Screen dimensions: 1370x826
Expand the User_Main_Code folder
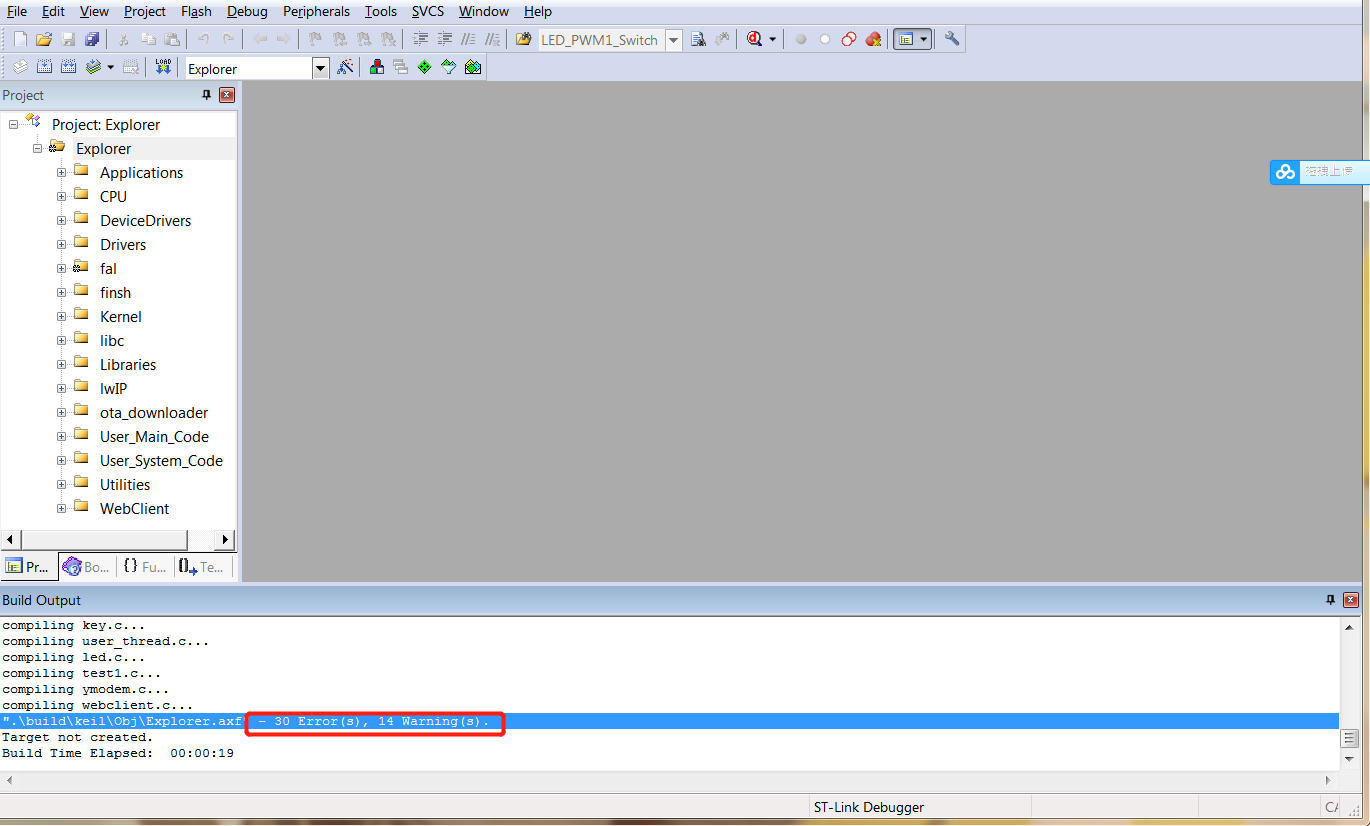pos(61,436)
